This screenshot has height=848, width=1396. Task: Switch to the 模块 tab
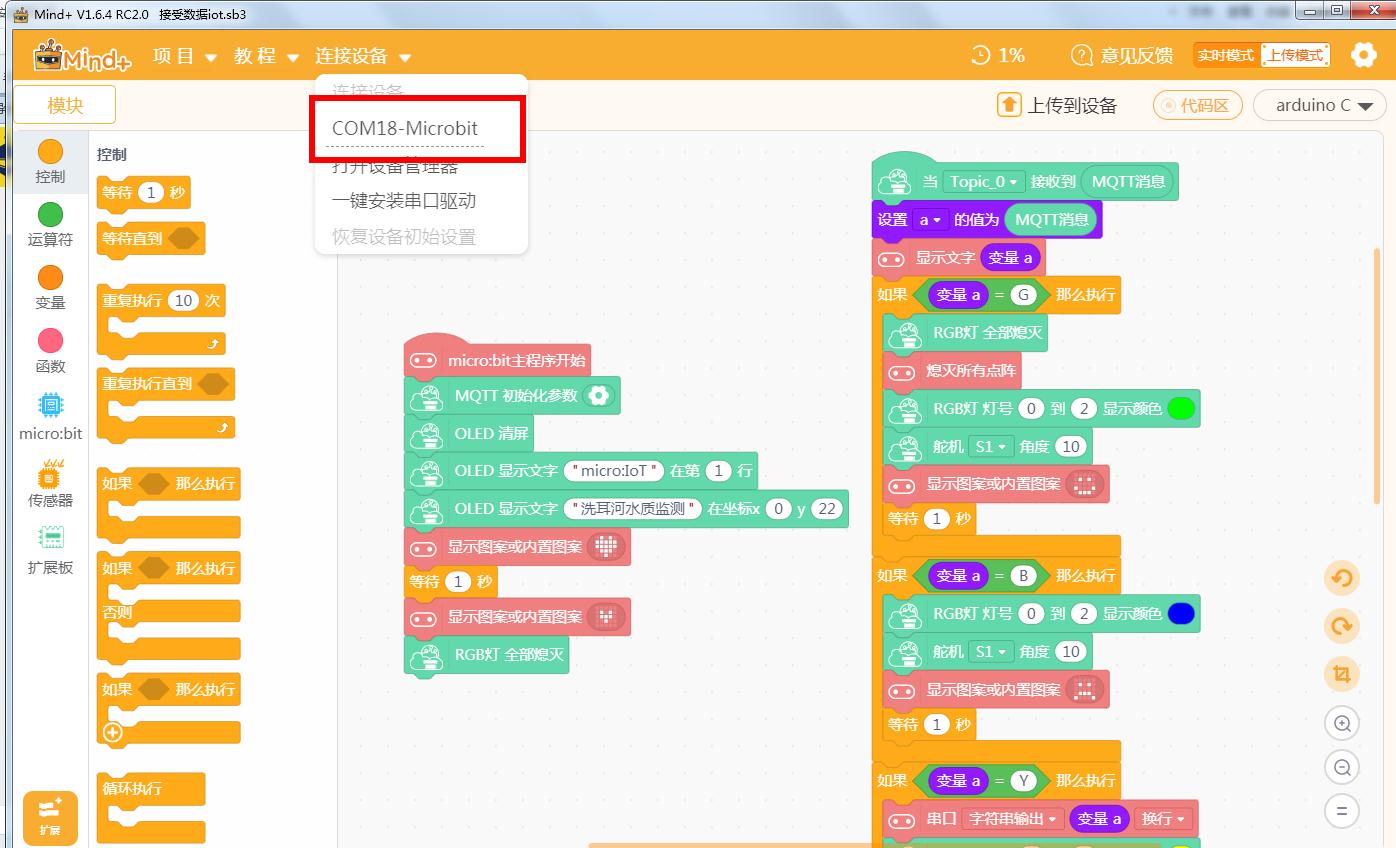[65, 105]
